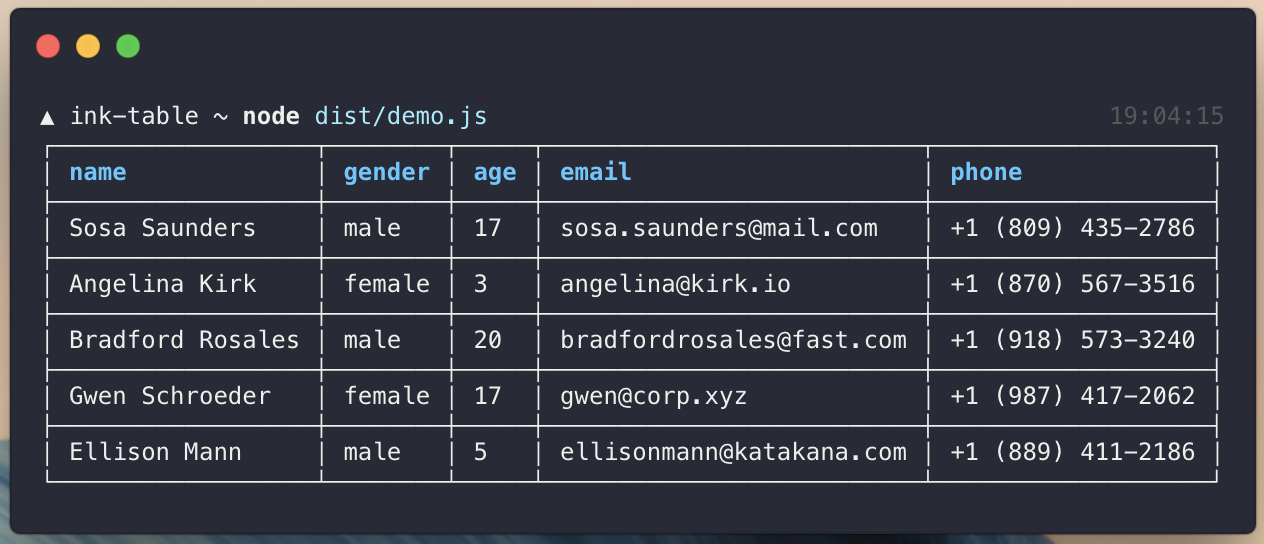Click the angelina@kirk.io email address
Image resolution: width=1264 pixels, height=544 pixels.
[x=676, y=284]
